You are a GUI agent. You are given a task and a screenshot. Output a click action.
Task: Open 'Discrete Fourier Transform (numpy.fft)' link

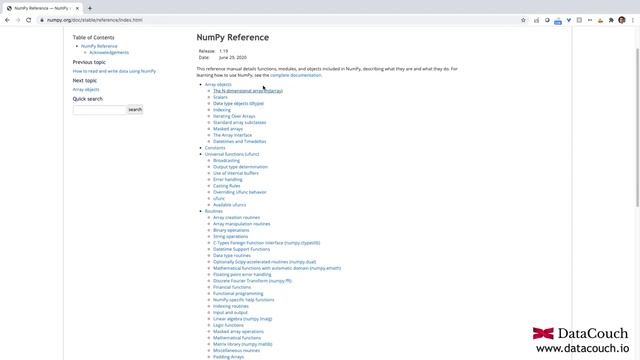pos(252,280)
